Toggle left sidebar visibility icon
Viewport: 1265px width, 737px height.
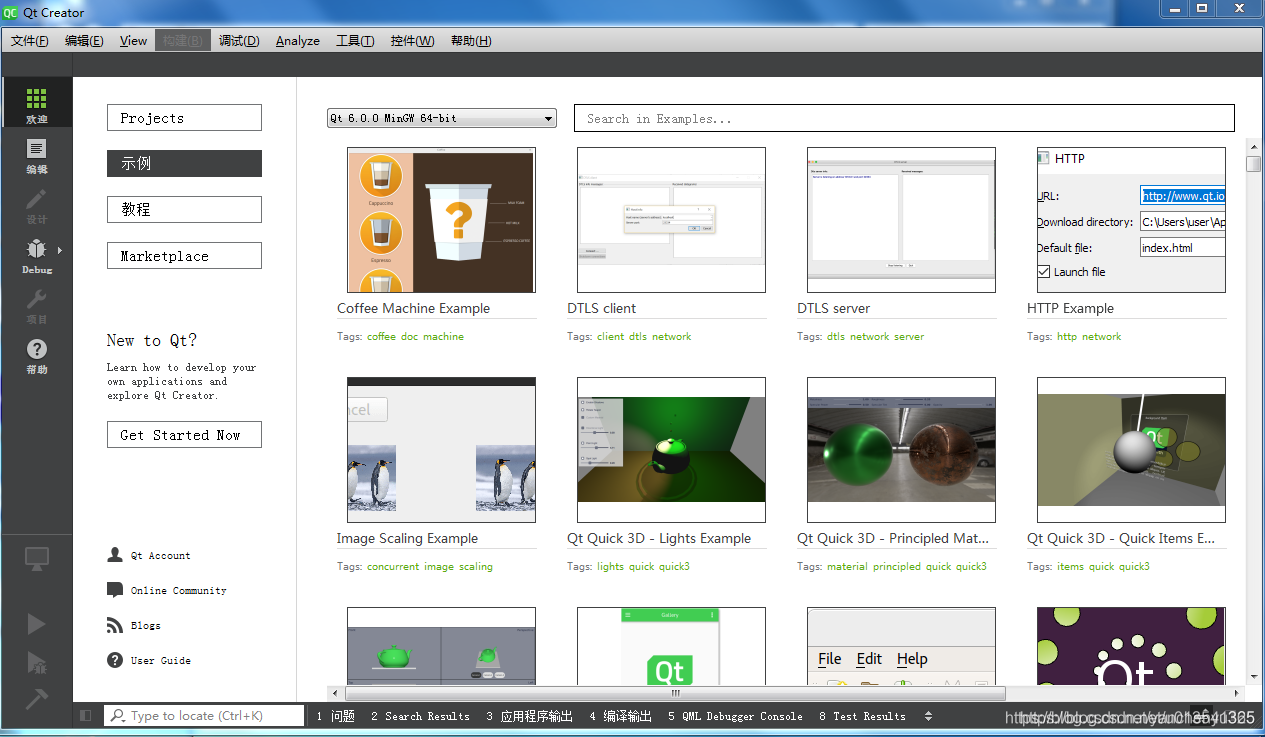(86, 716)
